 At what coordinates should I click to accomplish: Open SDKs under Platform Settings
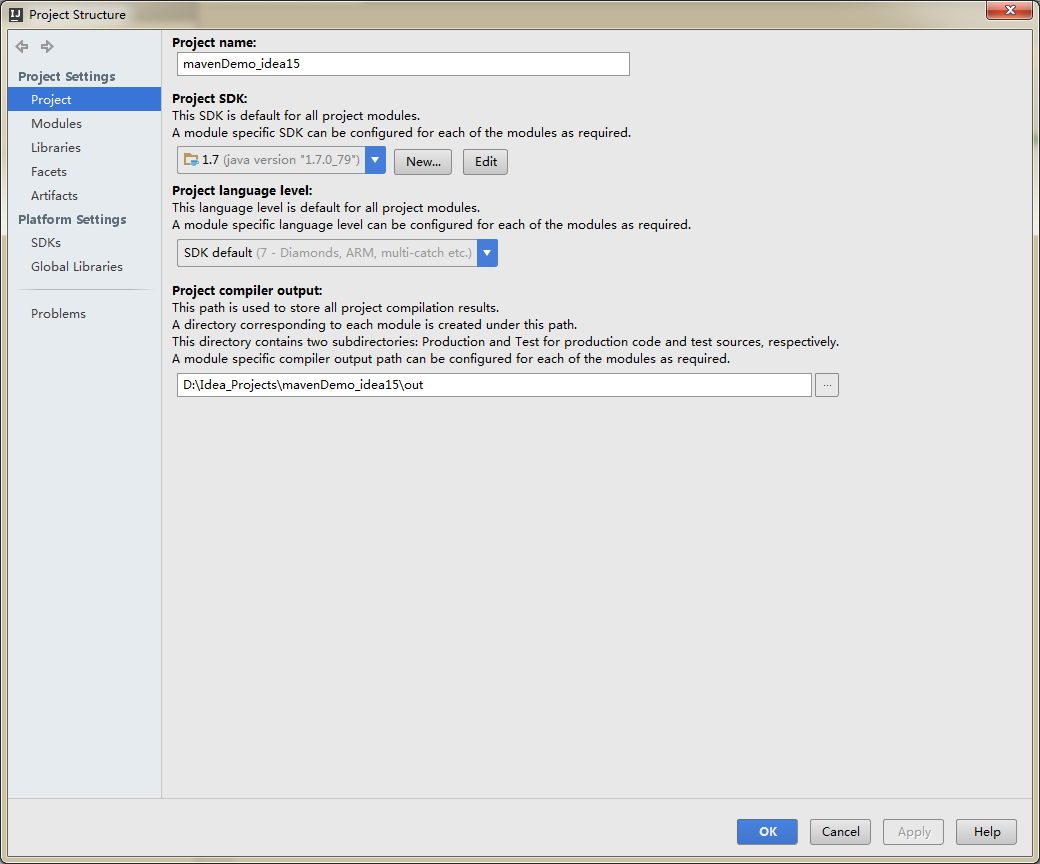pos(46,243)
